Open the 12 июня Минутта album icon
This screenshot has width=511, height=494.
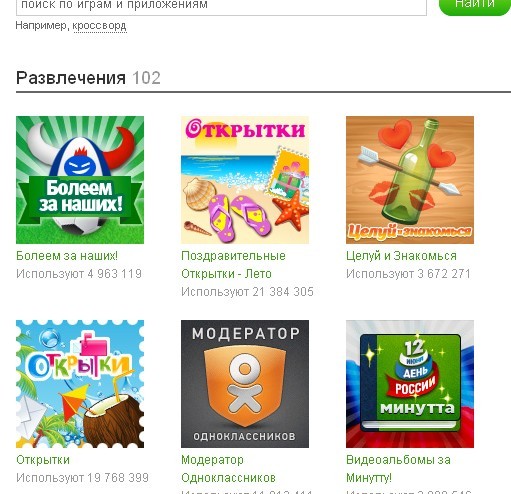pyautogui.click(x=410, y=384)
